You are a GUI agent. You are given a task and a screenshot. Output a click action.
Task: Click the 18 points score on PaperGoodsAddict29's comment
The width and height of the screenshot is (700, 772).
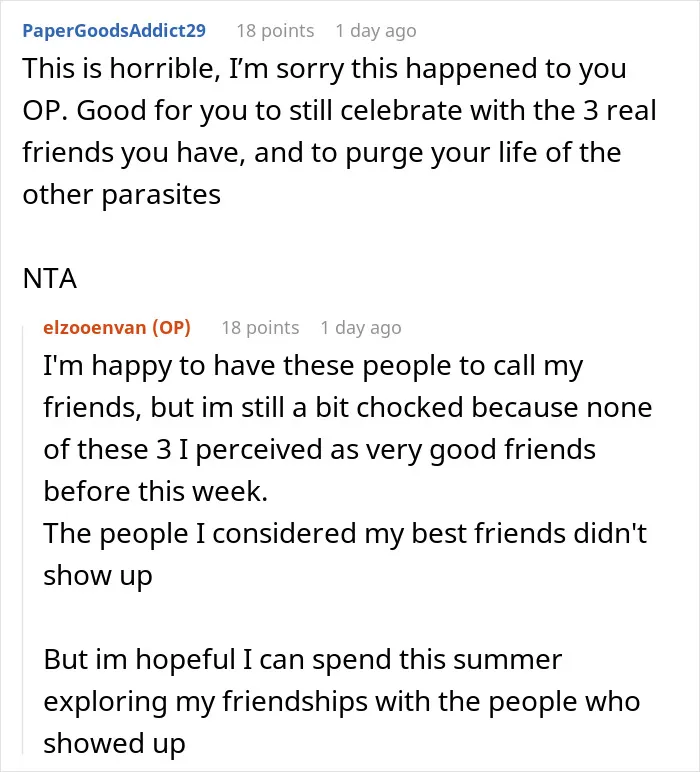[x=275, y=31]
